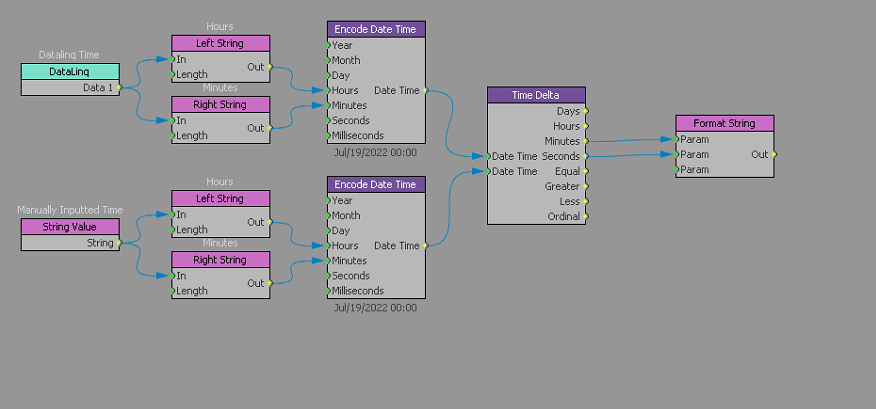This screenshot has width=876, height=409.
Task: Click Seconds port on DataLinq chain's Encode Date Time
Action: pos(328,120)
